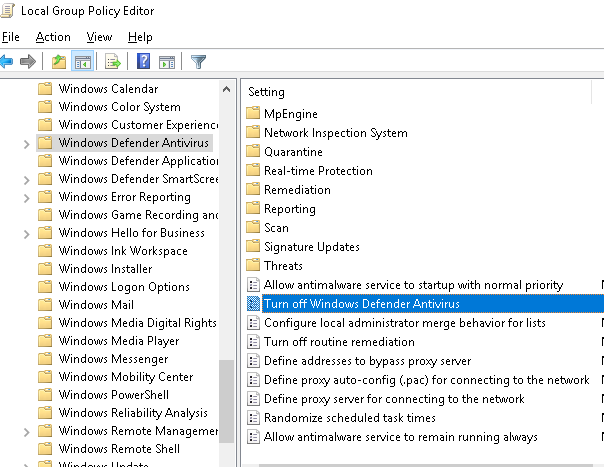Viewport: 604px width, 467px height.
Task: Select Windows Installer in tree
Action: [x=105, y=269]
